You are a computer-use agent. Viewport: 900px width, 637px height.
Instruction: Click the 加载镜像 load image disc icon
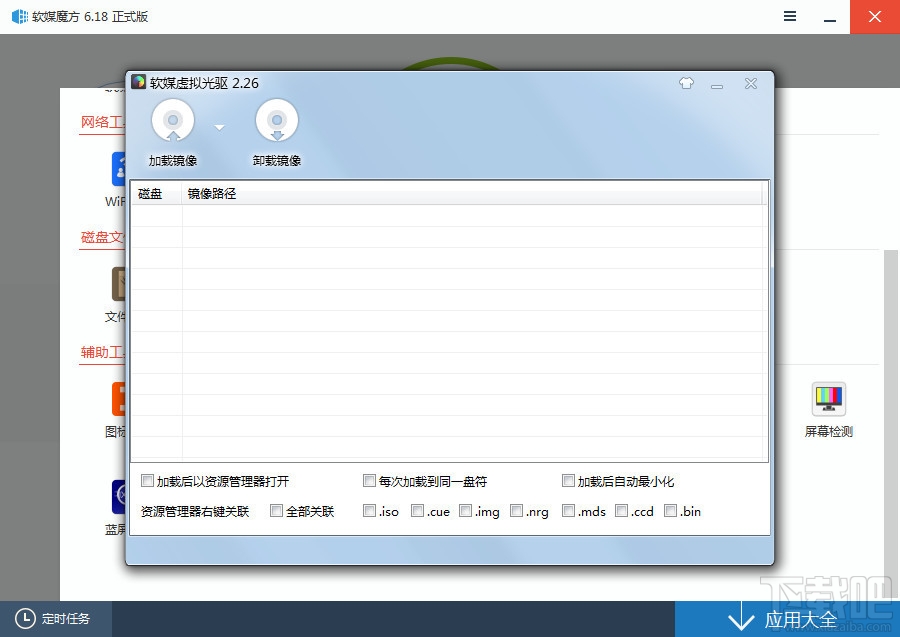point(173,121)
